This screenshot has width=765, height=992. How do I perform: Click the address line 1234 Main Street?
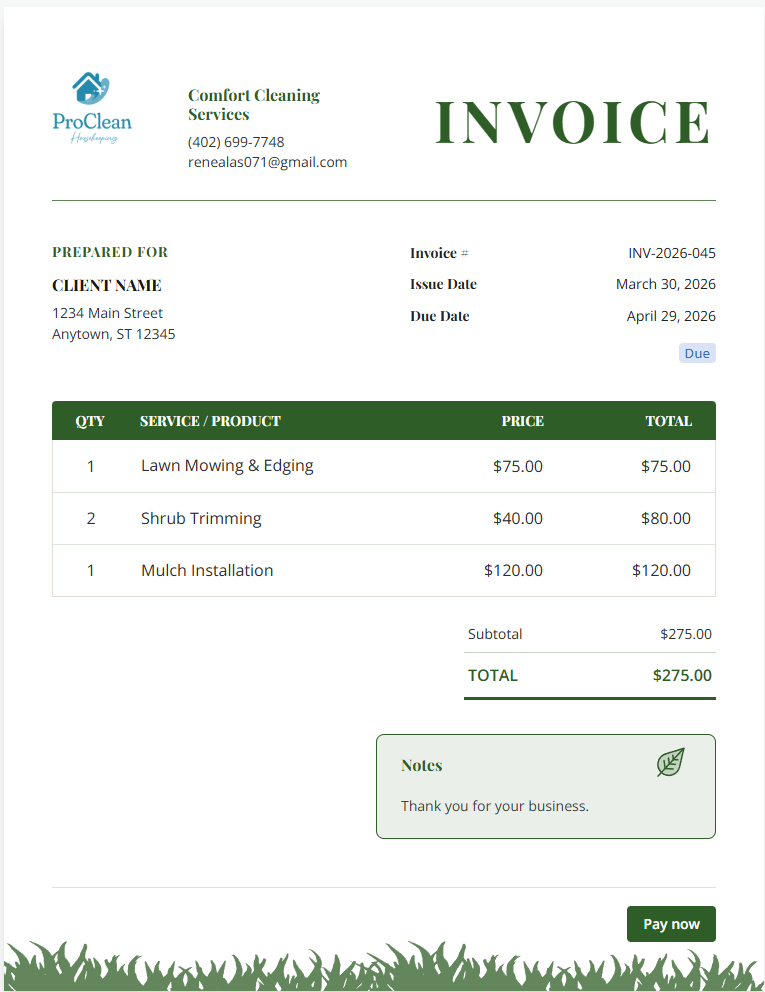coord(108,313)
